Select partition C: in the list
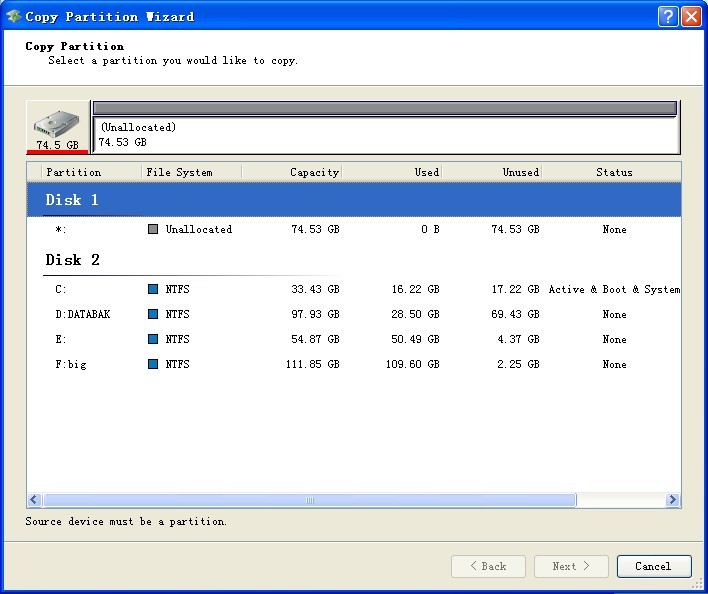This screenshot has width=708, height=594. click(354, 289)
